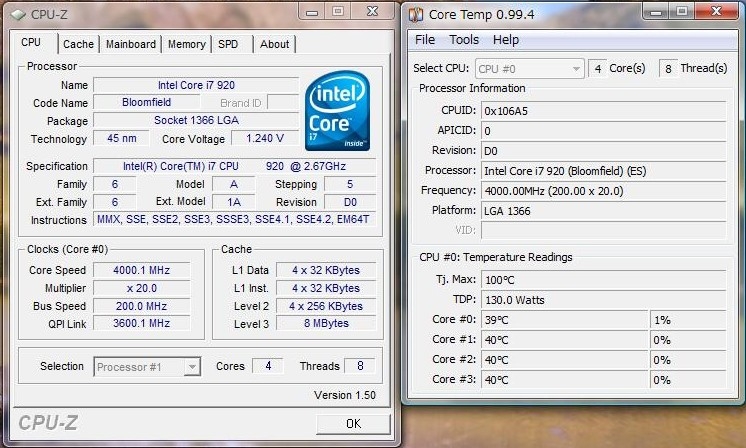This screenshot has height=448, width=746.
Task: Click the Name field 'Intel Core i7 920'
Action: pos(196,85)
